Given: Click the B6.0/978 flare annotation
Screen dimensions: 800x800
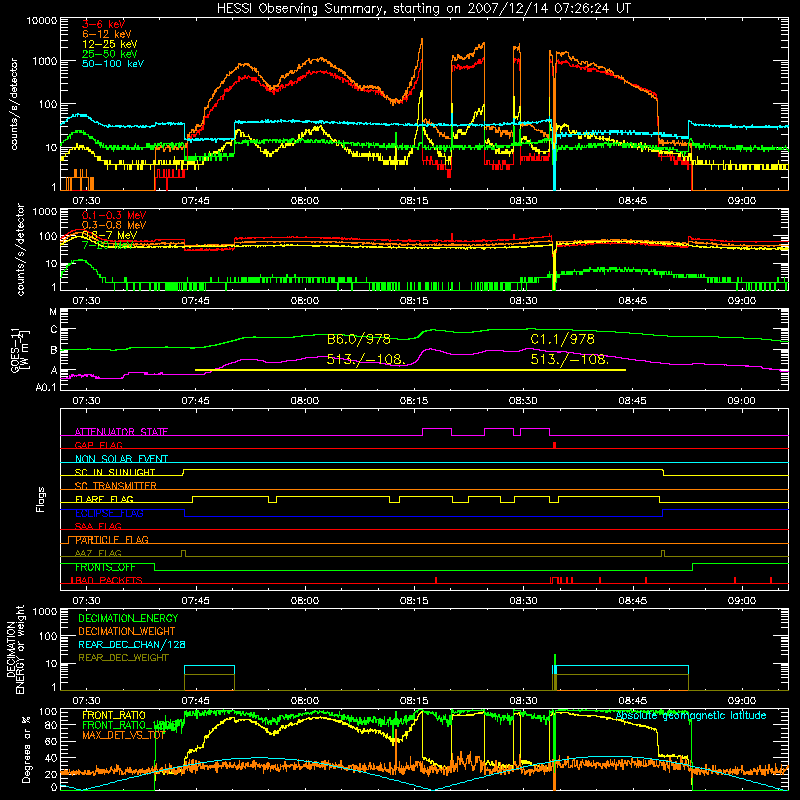Looking at the screenshot, I should [359, 339].
